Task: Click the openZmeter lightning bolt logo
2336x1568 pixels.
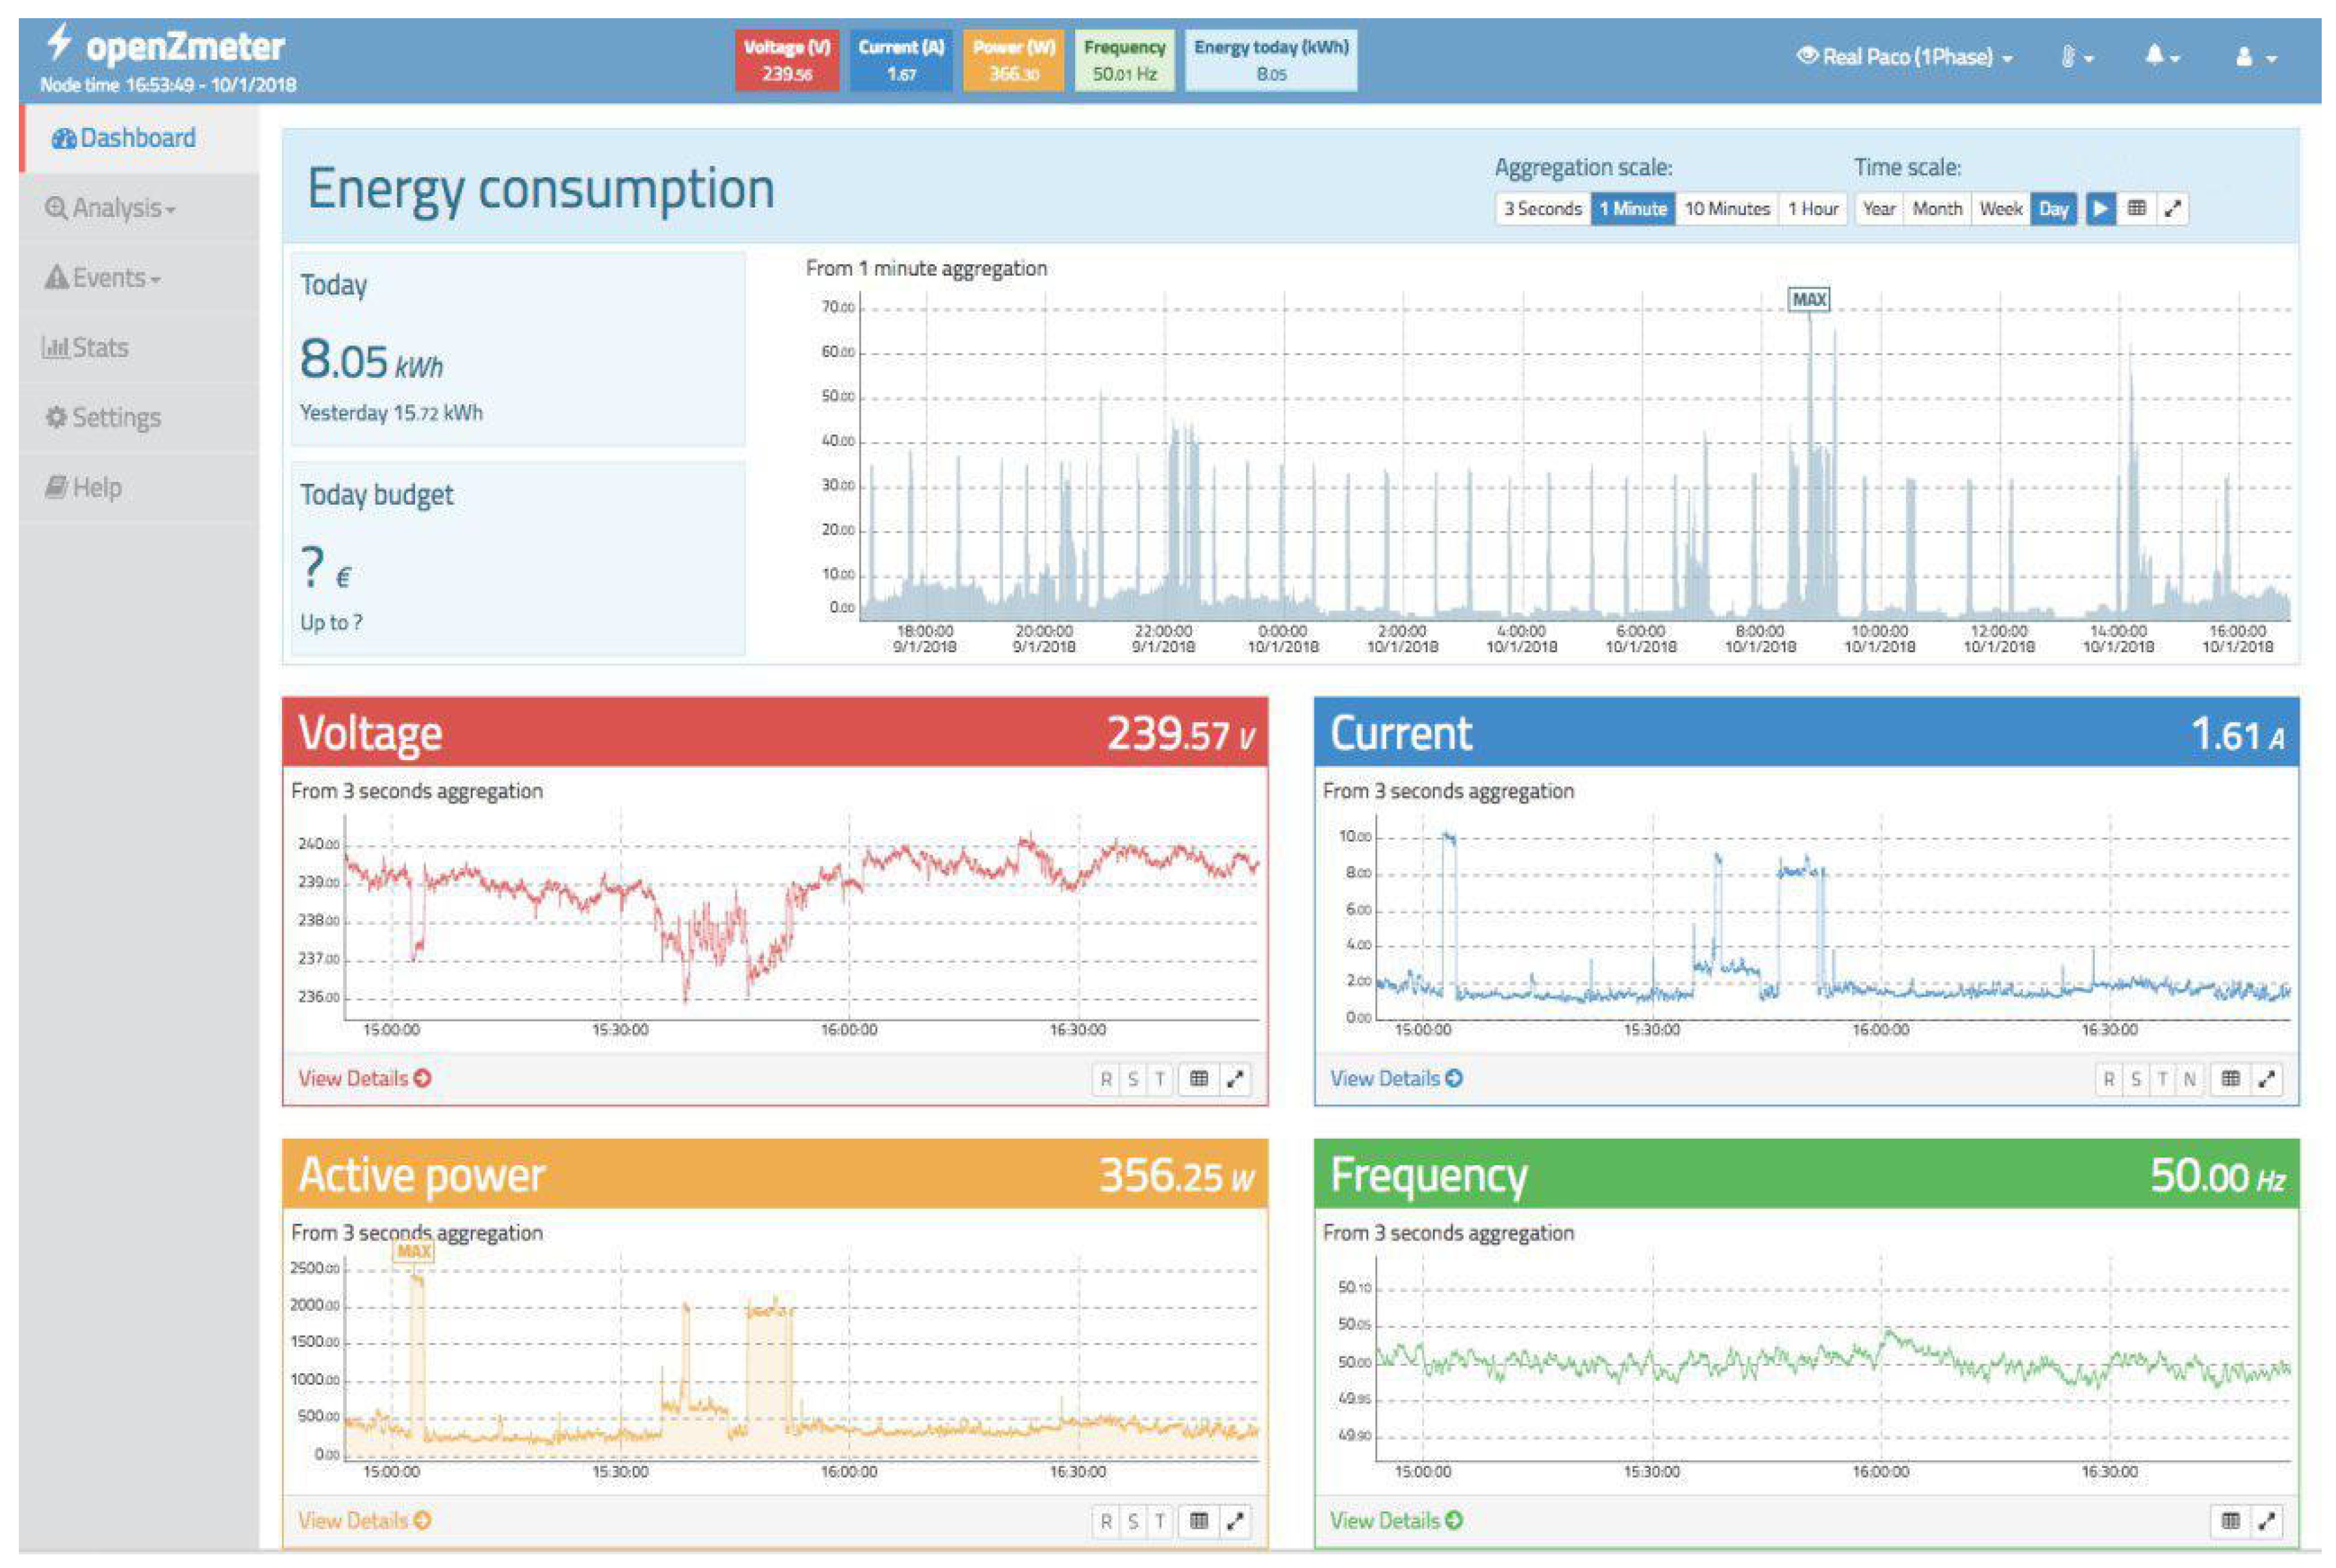Action: (60, 43)
